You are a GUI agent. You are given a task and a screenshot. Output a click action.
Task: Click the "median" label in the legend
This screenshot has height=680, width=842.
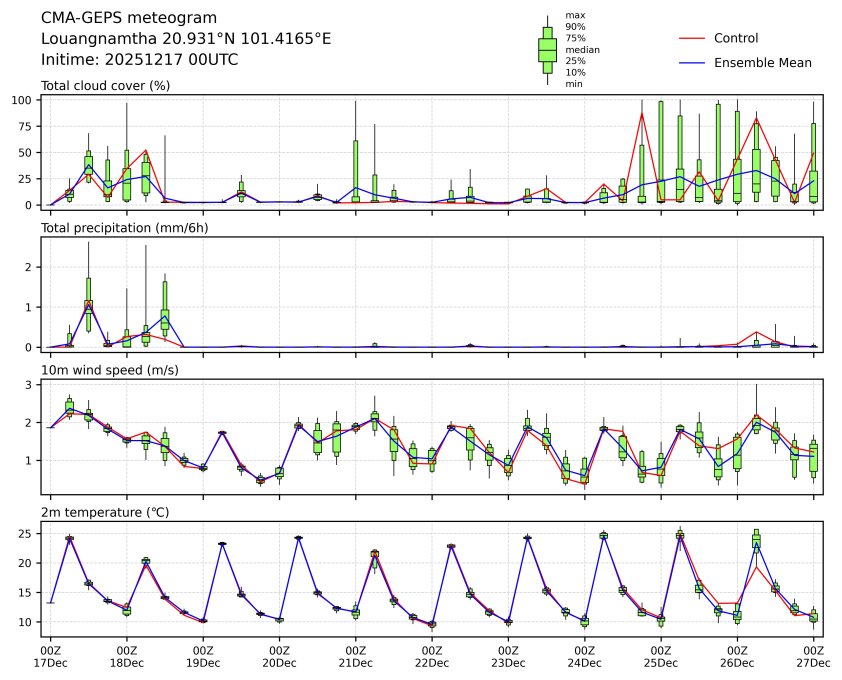[x=576, y=49]
